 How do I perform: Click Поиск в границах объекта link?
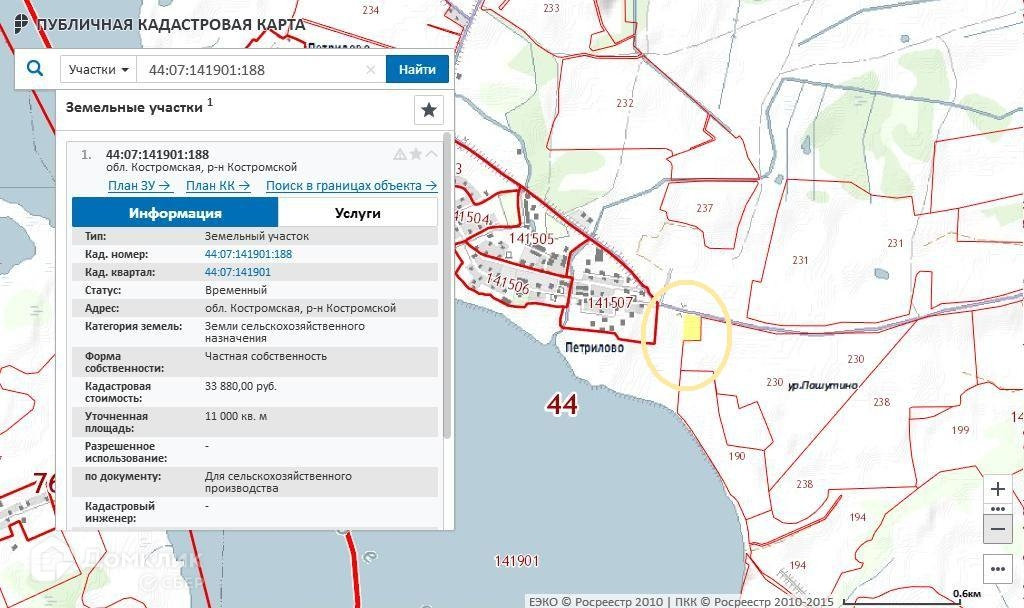(350, 186)
